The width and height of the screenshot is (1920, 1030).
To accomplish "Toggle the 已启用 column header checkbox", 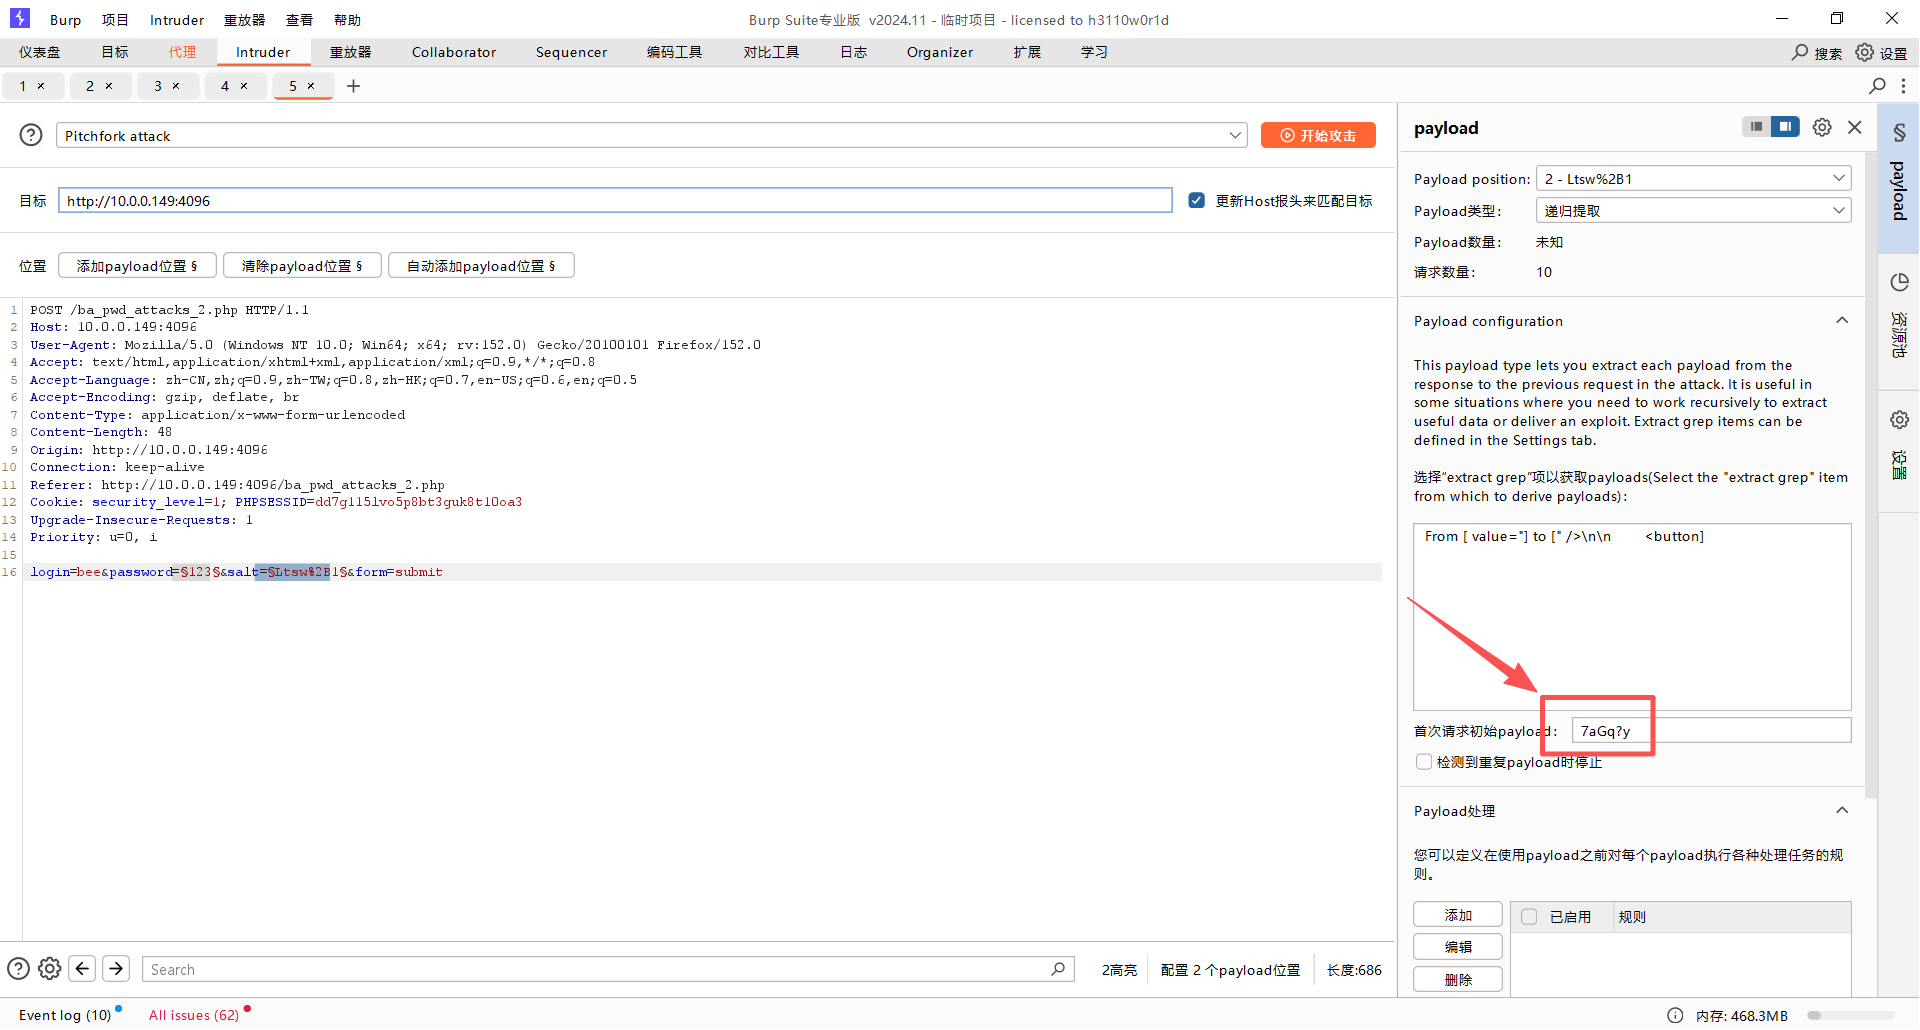I will pyautogui.click(x=1529, y=917).
